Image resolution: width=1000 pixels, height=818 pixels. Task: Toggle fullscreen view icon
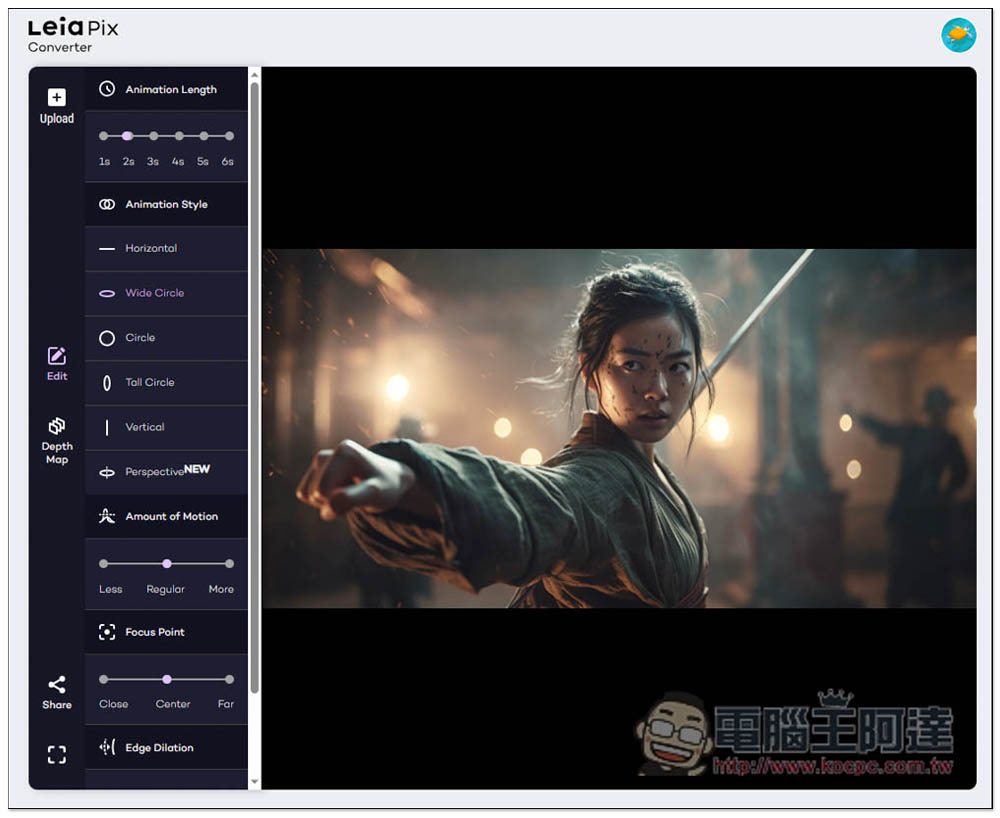pyautogui.click(x=57, y=755)
